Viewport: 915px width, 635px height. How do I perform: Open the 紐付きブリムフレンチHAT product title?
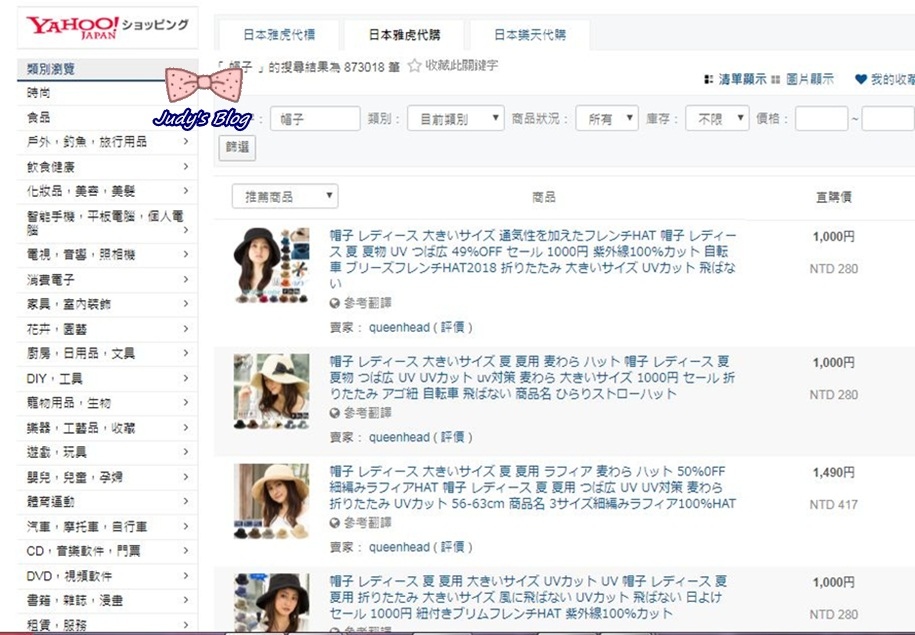pos(529,597)
